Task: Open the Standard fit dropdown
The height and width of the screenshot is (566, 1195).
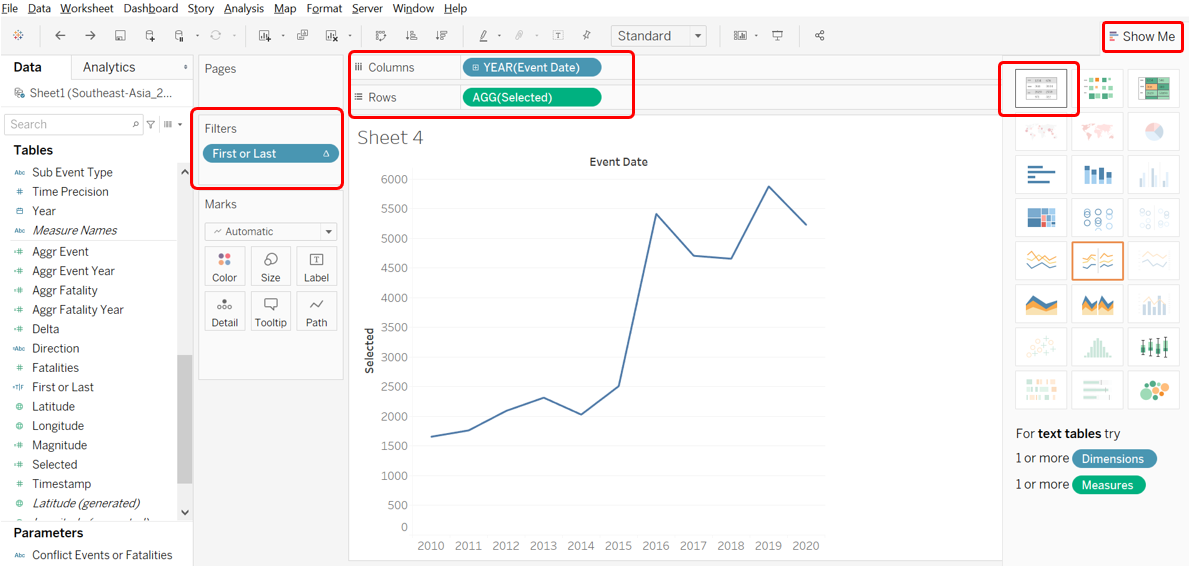Action: (x=658, y=36)
